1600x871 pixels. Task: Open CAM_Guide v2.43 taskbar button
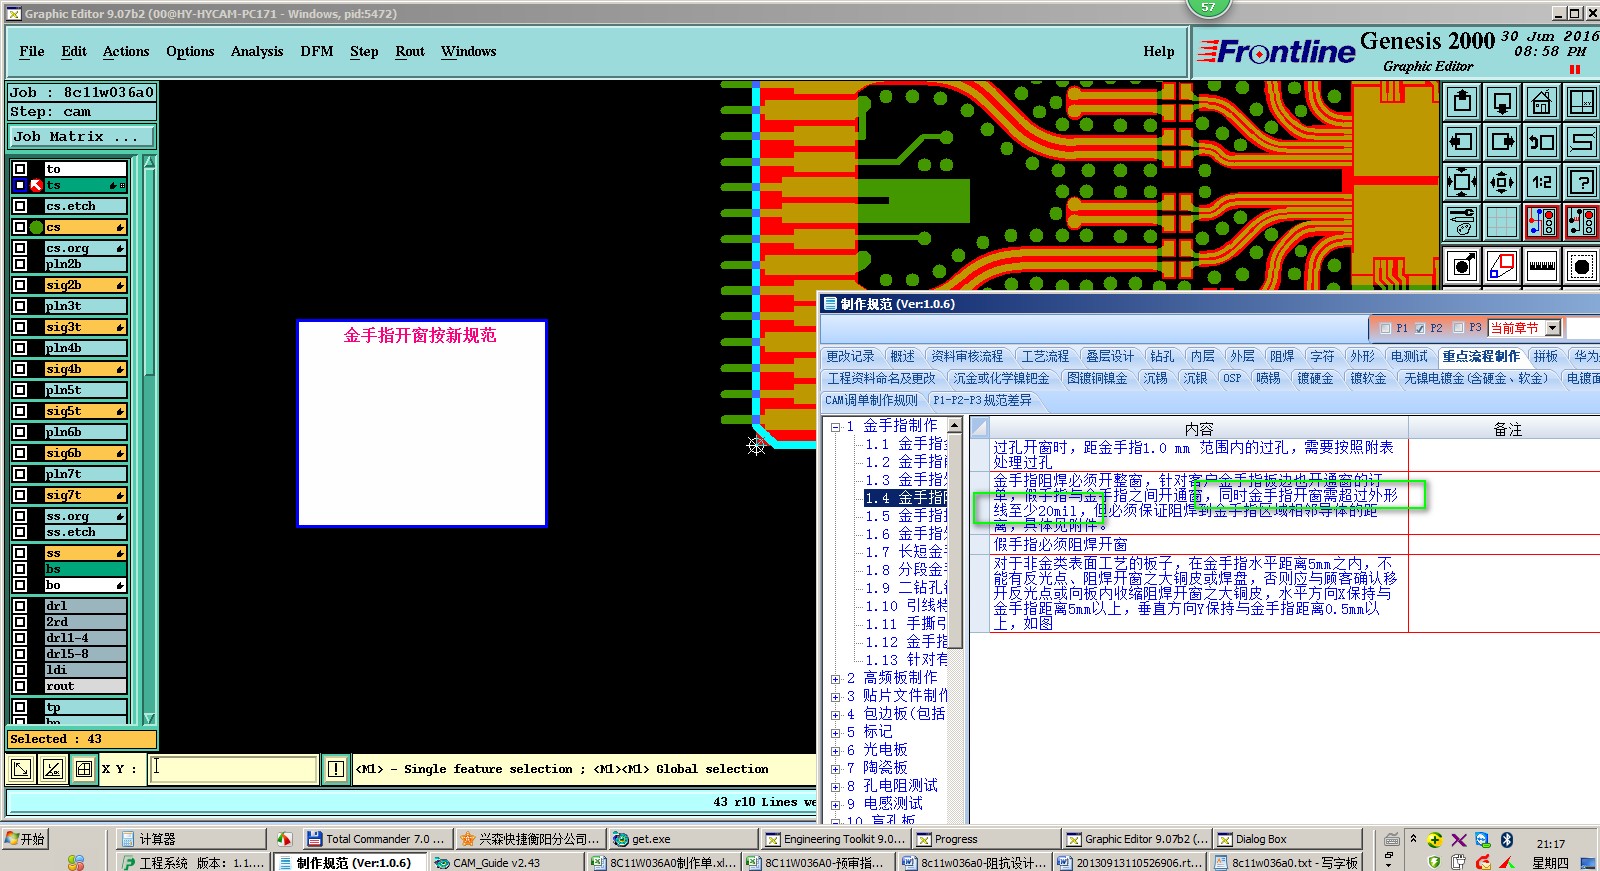(508, 862)
